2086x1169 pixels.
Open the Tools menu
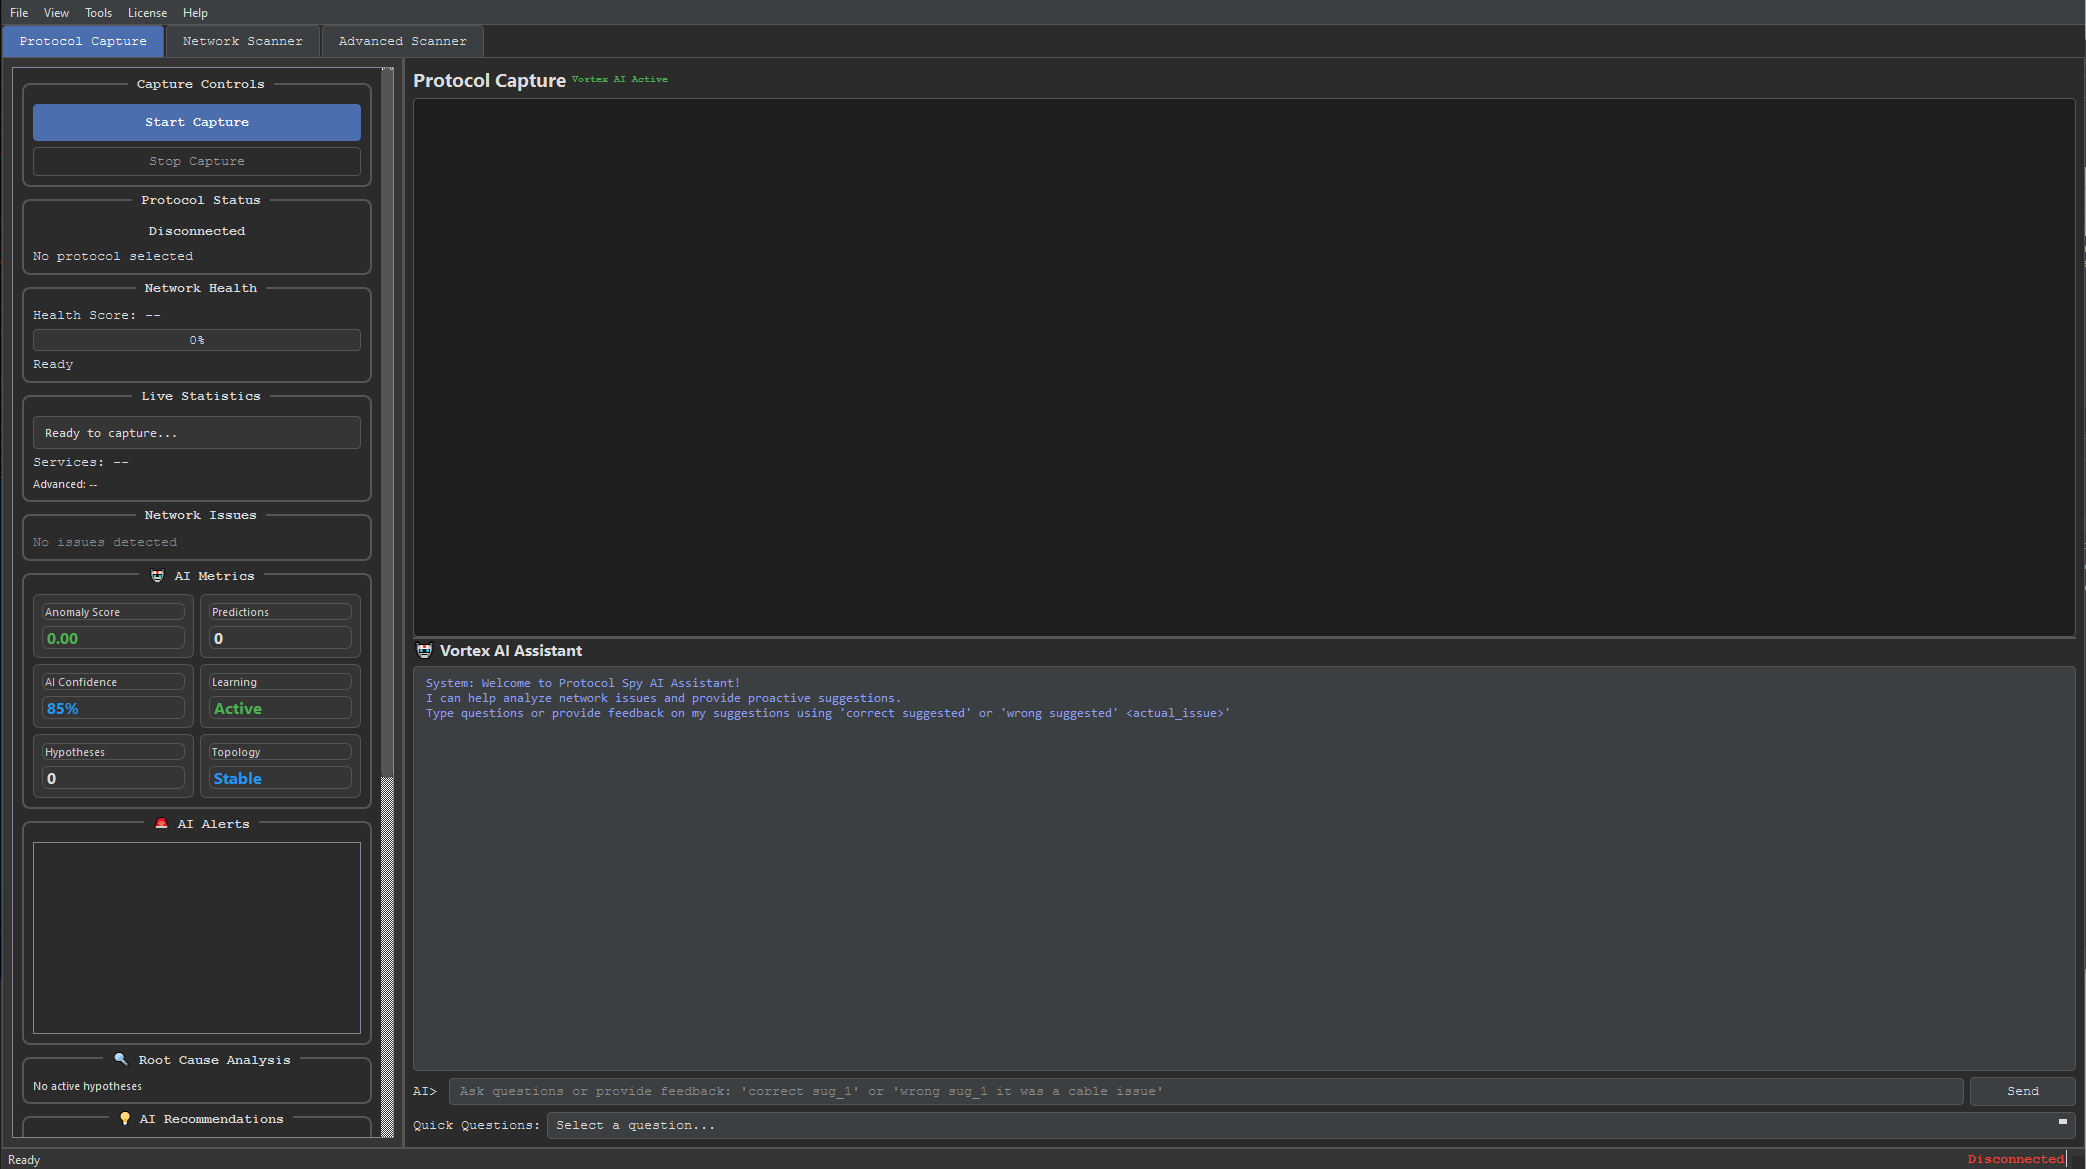(x=98, y=13)
